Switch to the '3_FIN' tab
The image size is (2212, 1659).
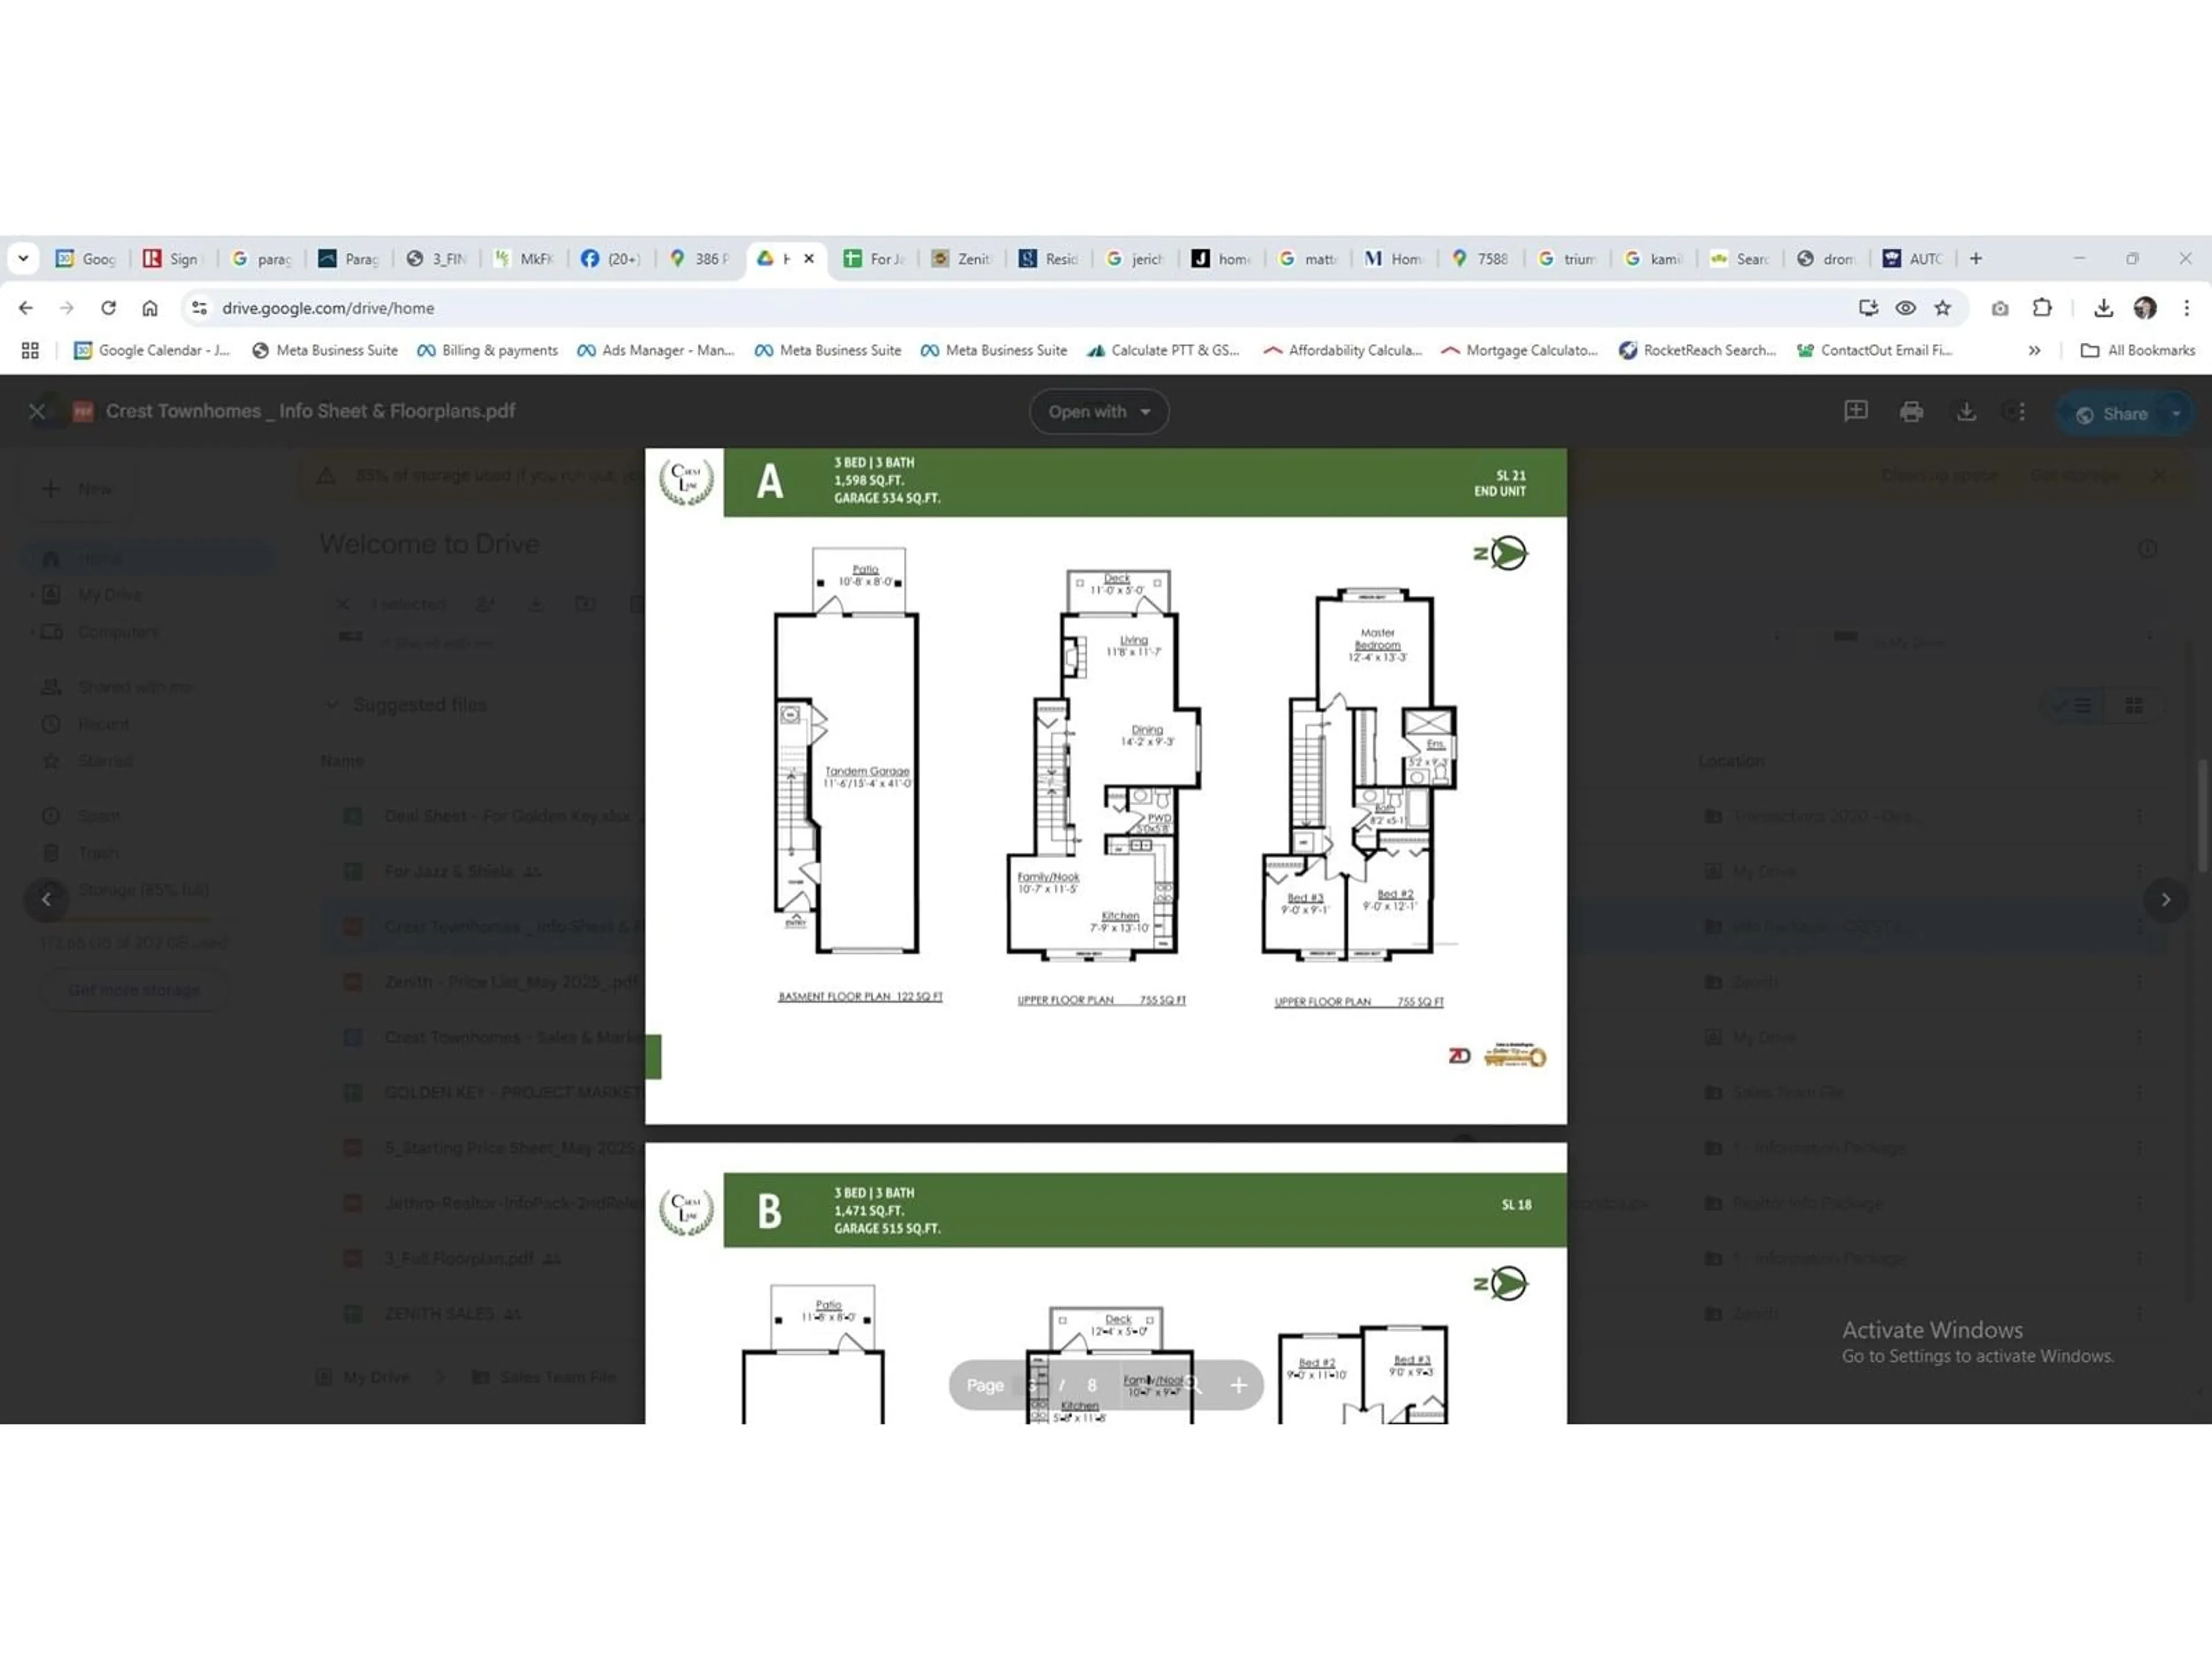pos(438,259)
